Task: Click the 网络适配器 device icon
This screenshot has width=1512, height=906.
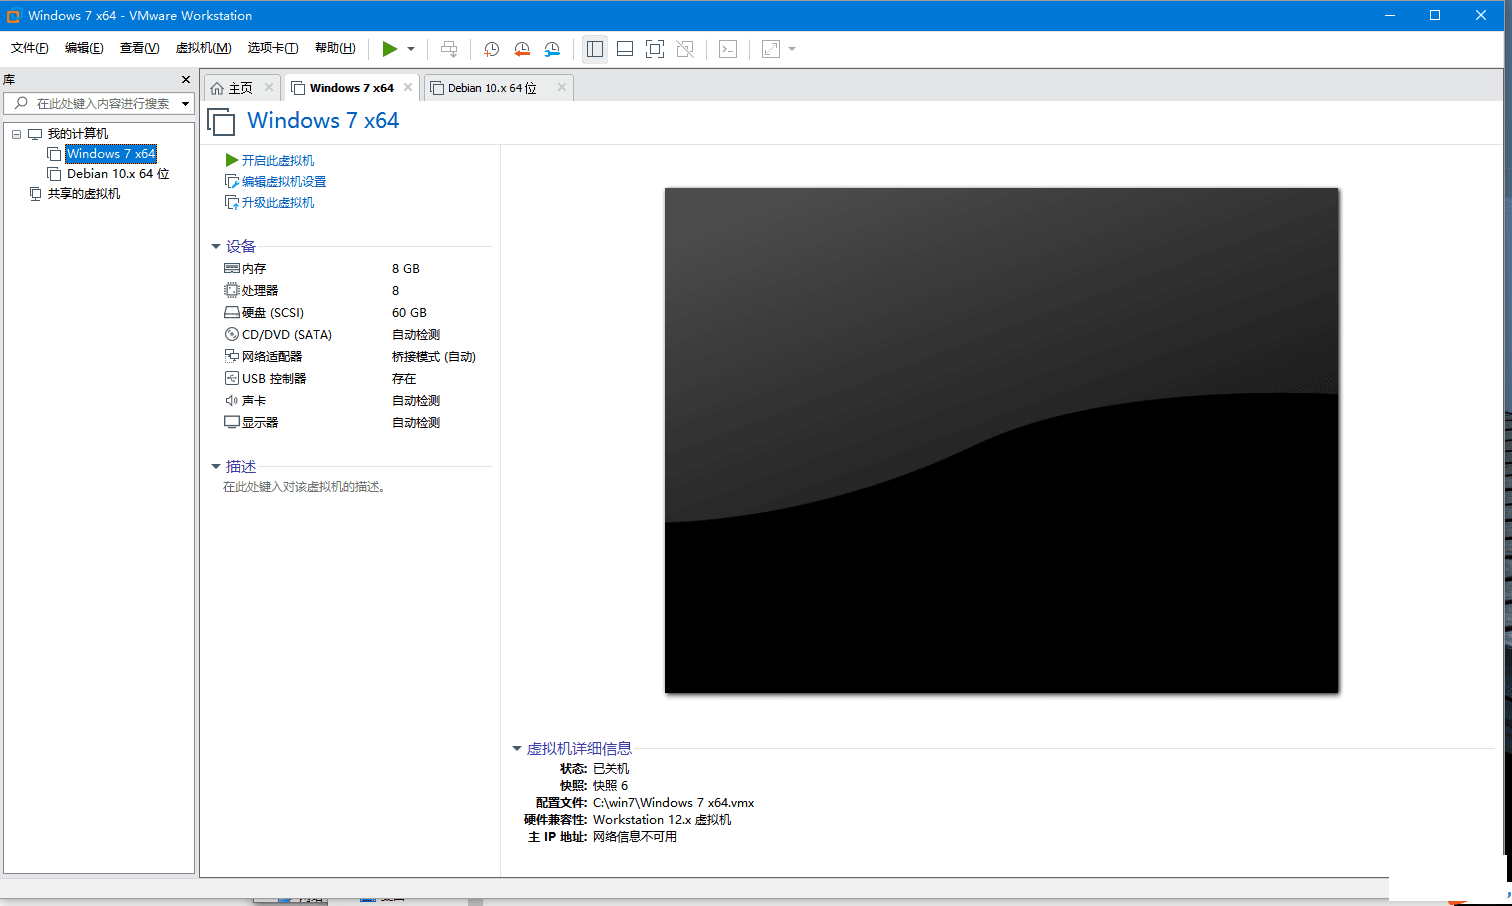Action: [x=232, y=356]
